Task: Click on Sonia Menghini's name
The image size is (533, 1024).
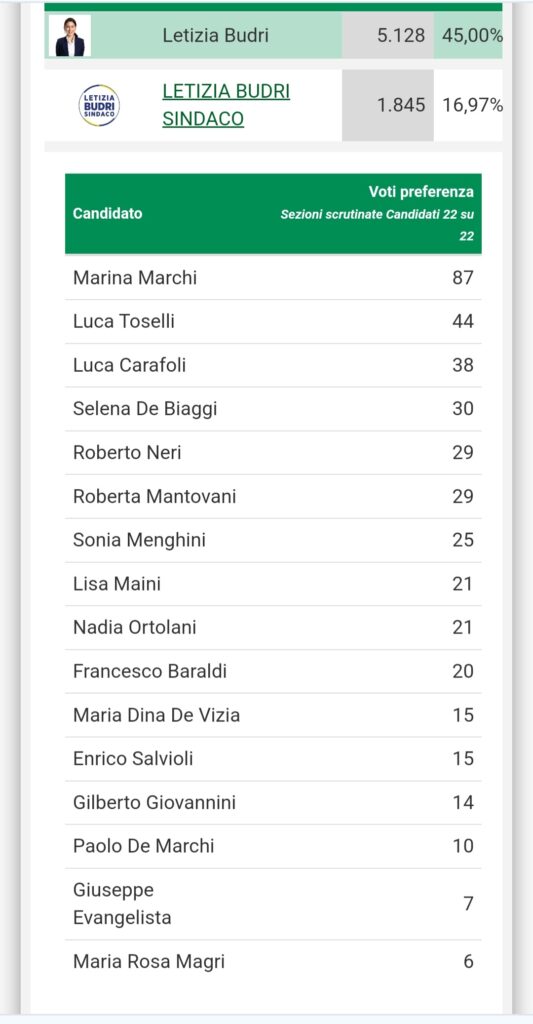Action: [x=139, y=540]
